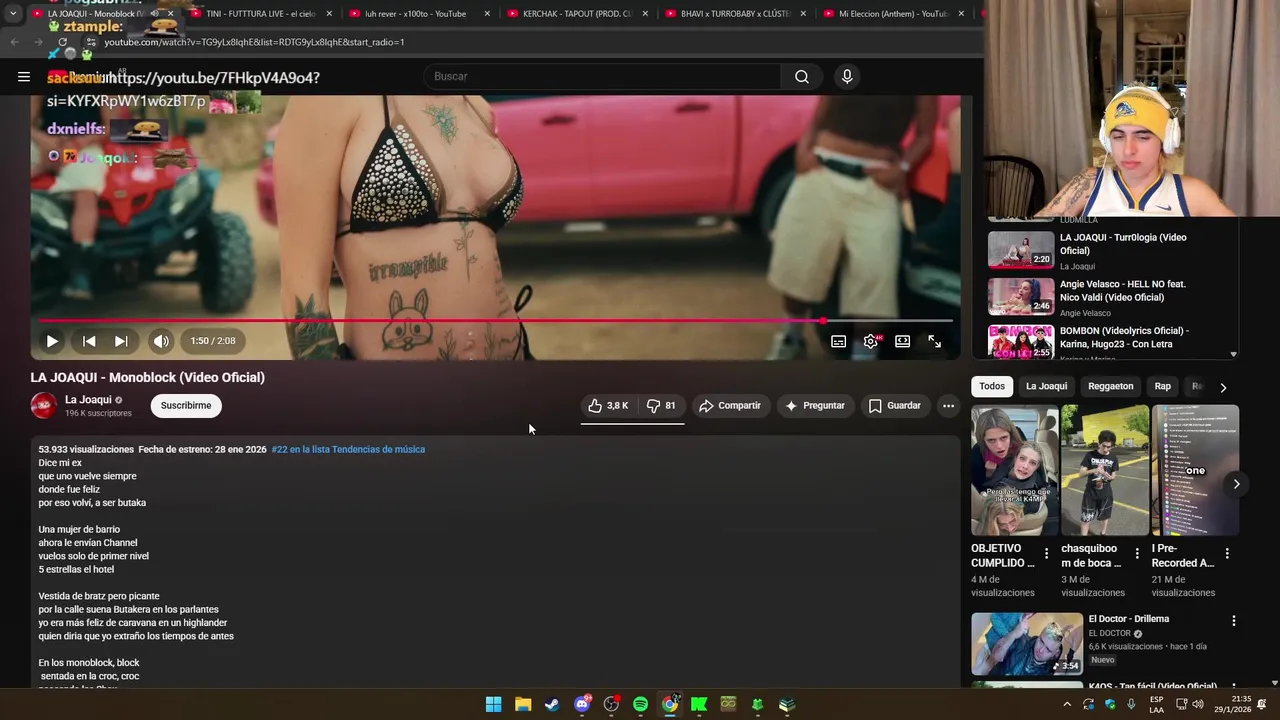Open options for El Doctor Drillema
This screenshot has height=720, width=1280.
coord(1233,621)
